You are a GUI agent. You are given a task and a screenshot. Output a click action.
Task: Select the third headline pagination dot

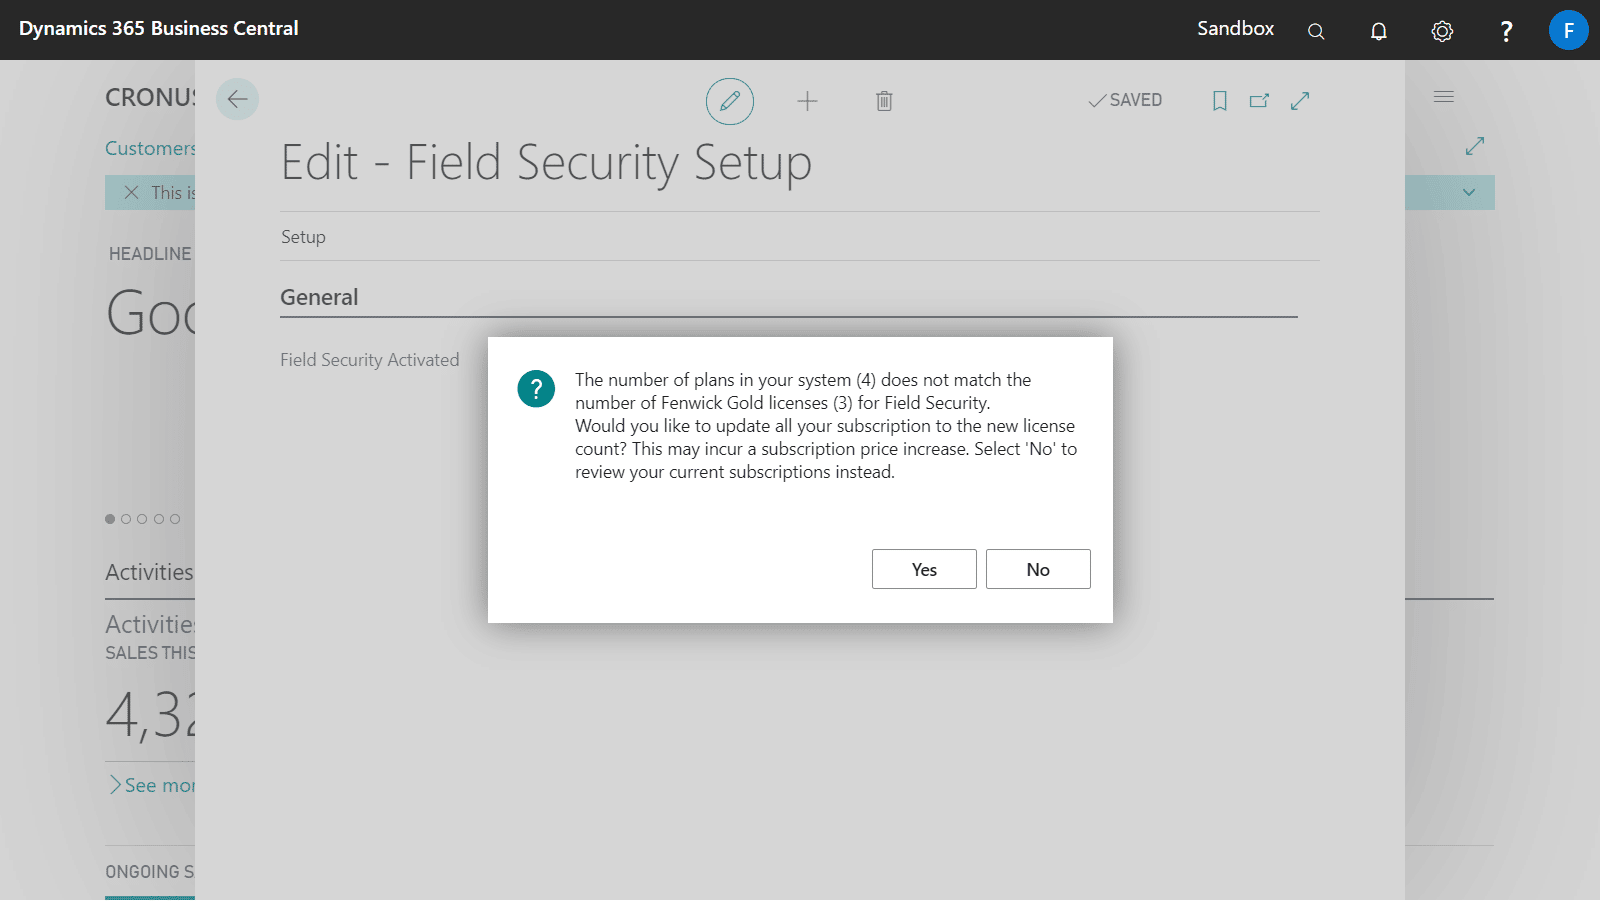(142, 519)
